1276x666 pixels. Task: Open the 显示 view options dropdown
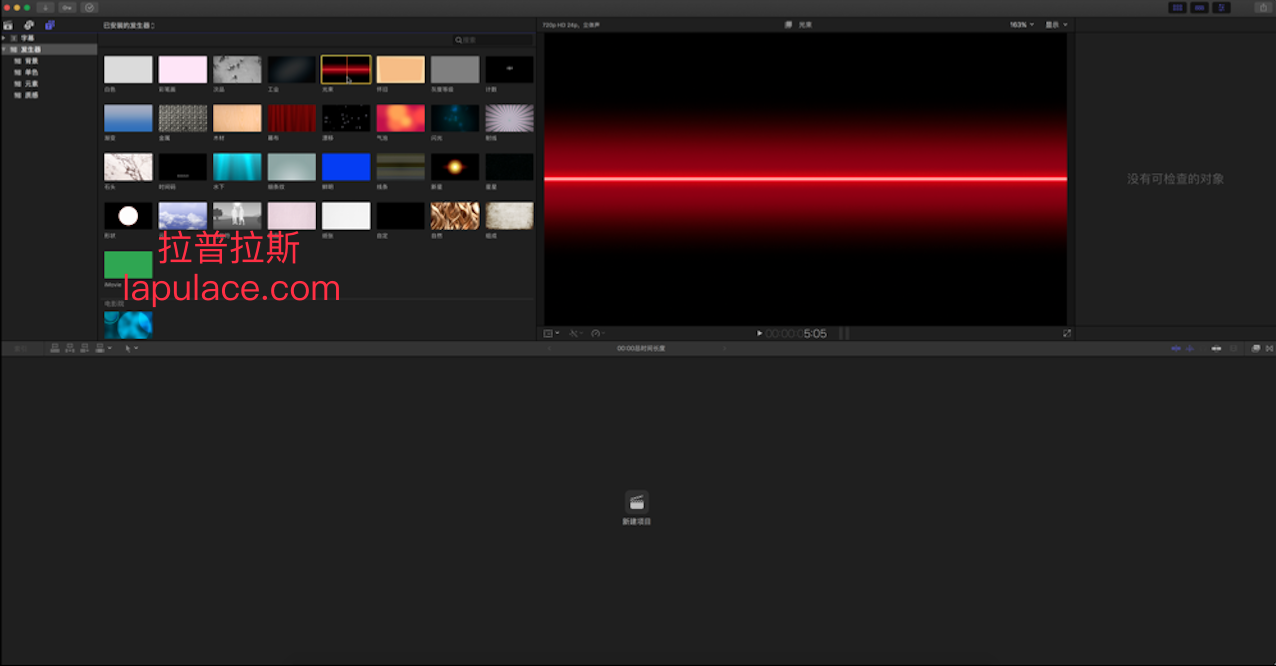click(1057, 25)
